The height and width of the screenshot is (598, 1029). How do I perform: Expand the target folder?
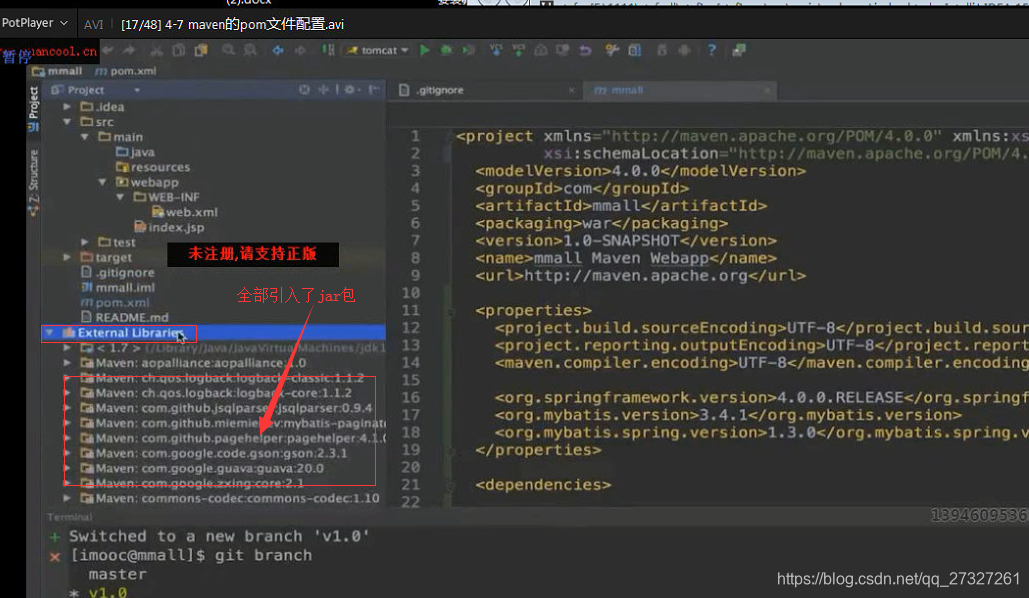[x=67, y=257]
